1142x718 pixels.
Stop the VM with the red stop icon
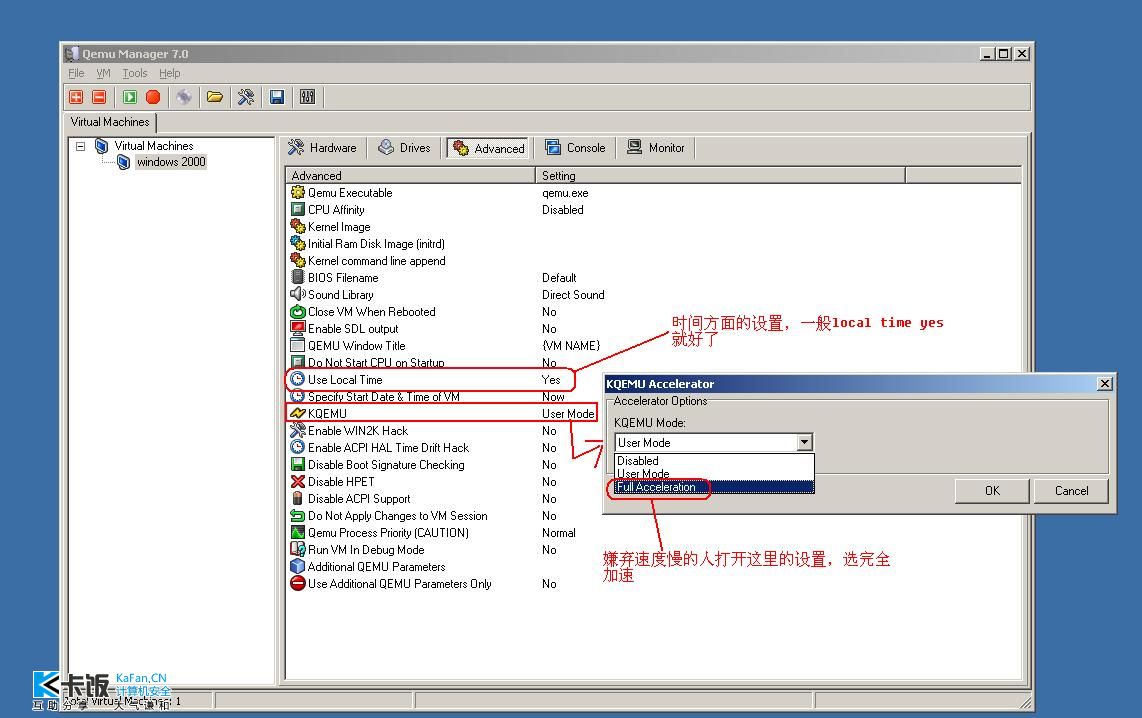coord(153,97)
